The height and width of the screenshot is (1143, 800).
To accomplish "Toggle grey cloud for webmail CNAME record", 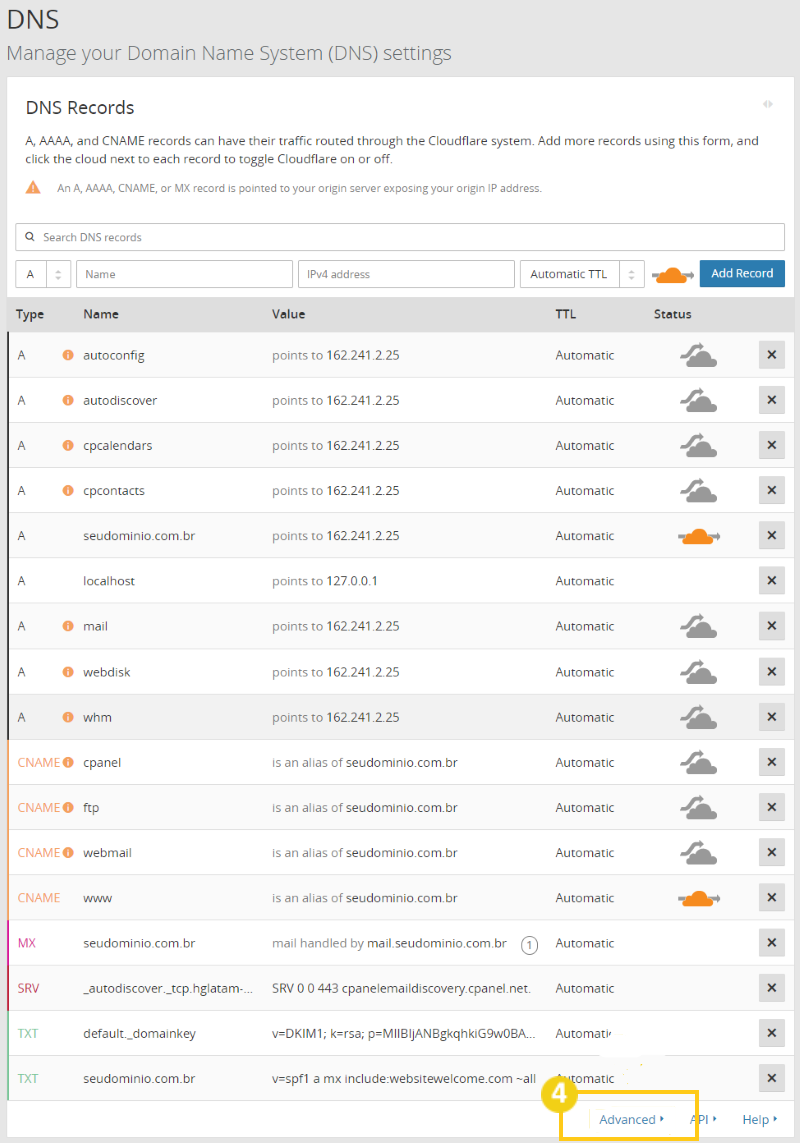I will point(699,852).
